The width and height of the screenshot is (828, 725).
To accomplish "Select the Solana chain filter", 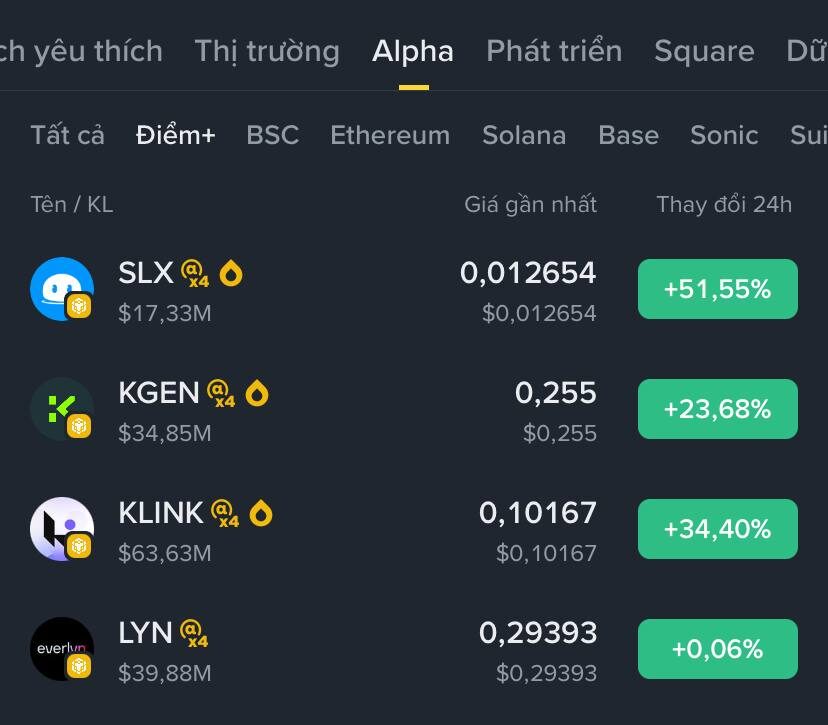I will tap(524, 135).
